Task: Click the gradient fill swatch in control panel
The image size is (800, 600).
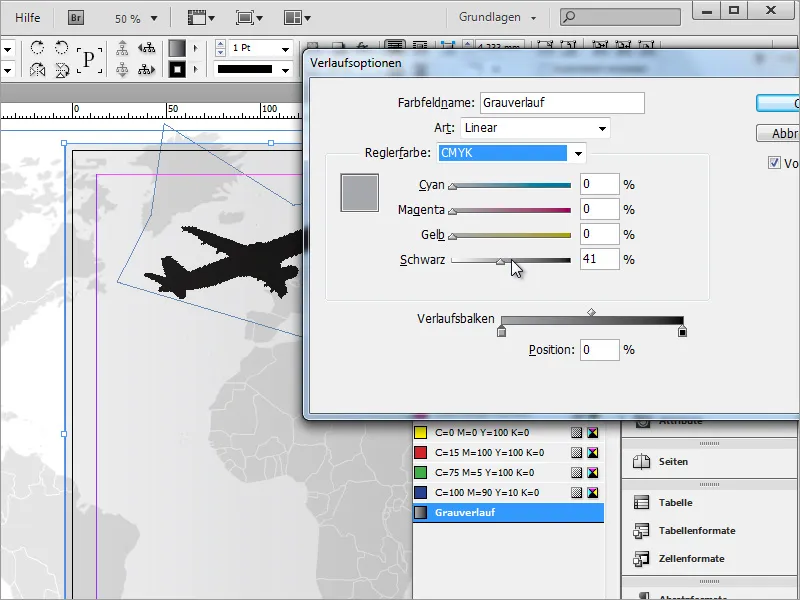Action: point(177,48)
